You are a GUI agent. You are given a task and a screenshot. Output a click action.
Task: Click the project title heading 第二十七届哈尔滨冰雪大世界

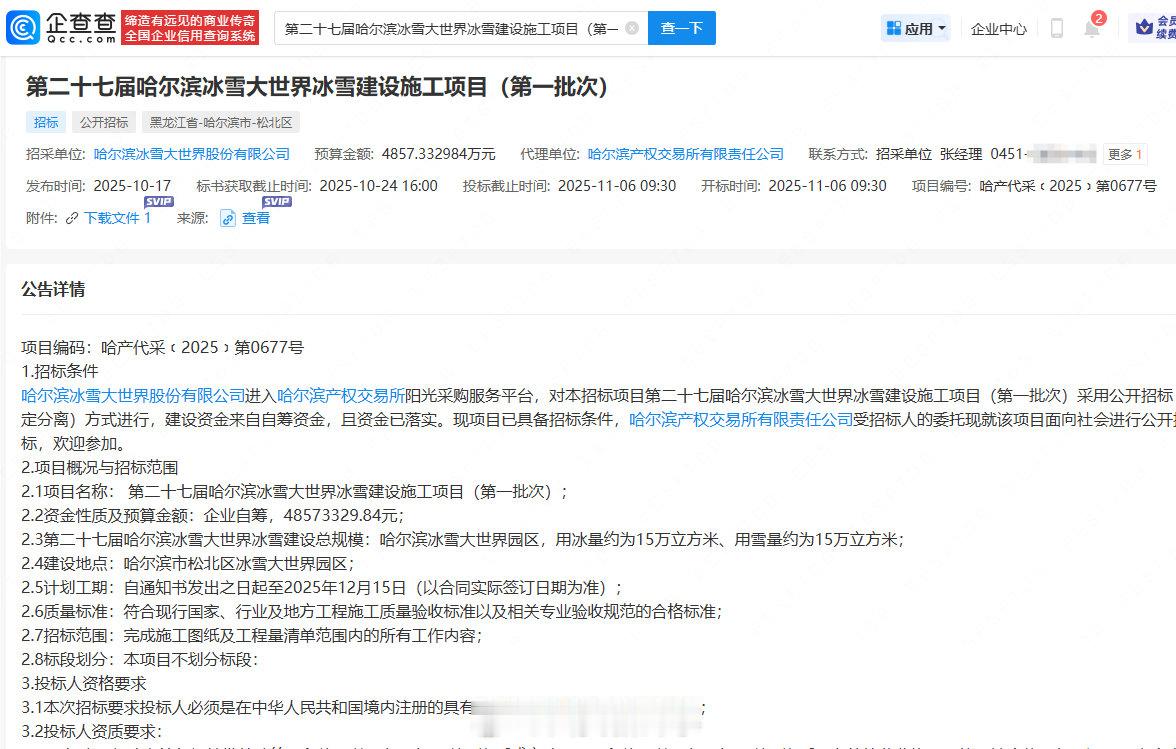[316, 87]
